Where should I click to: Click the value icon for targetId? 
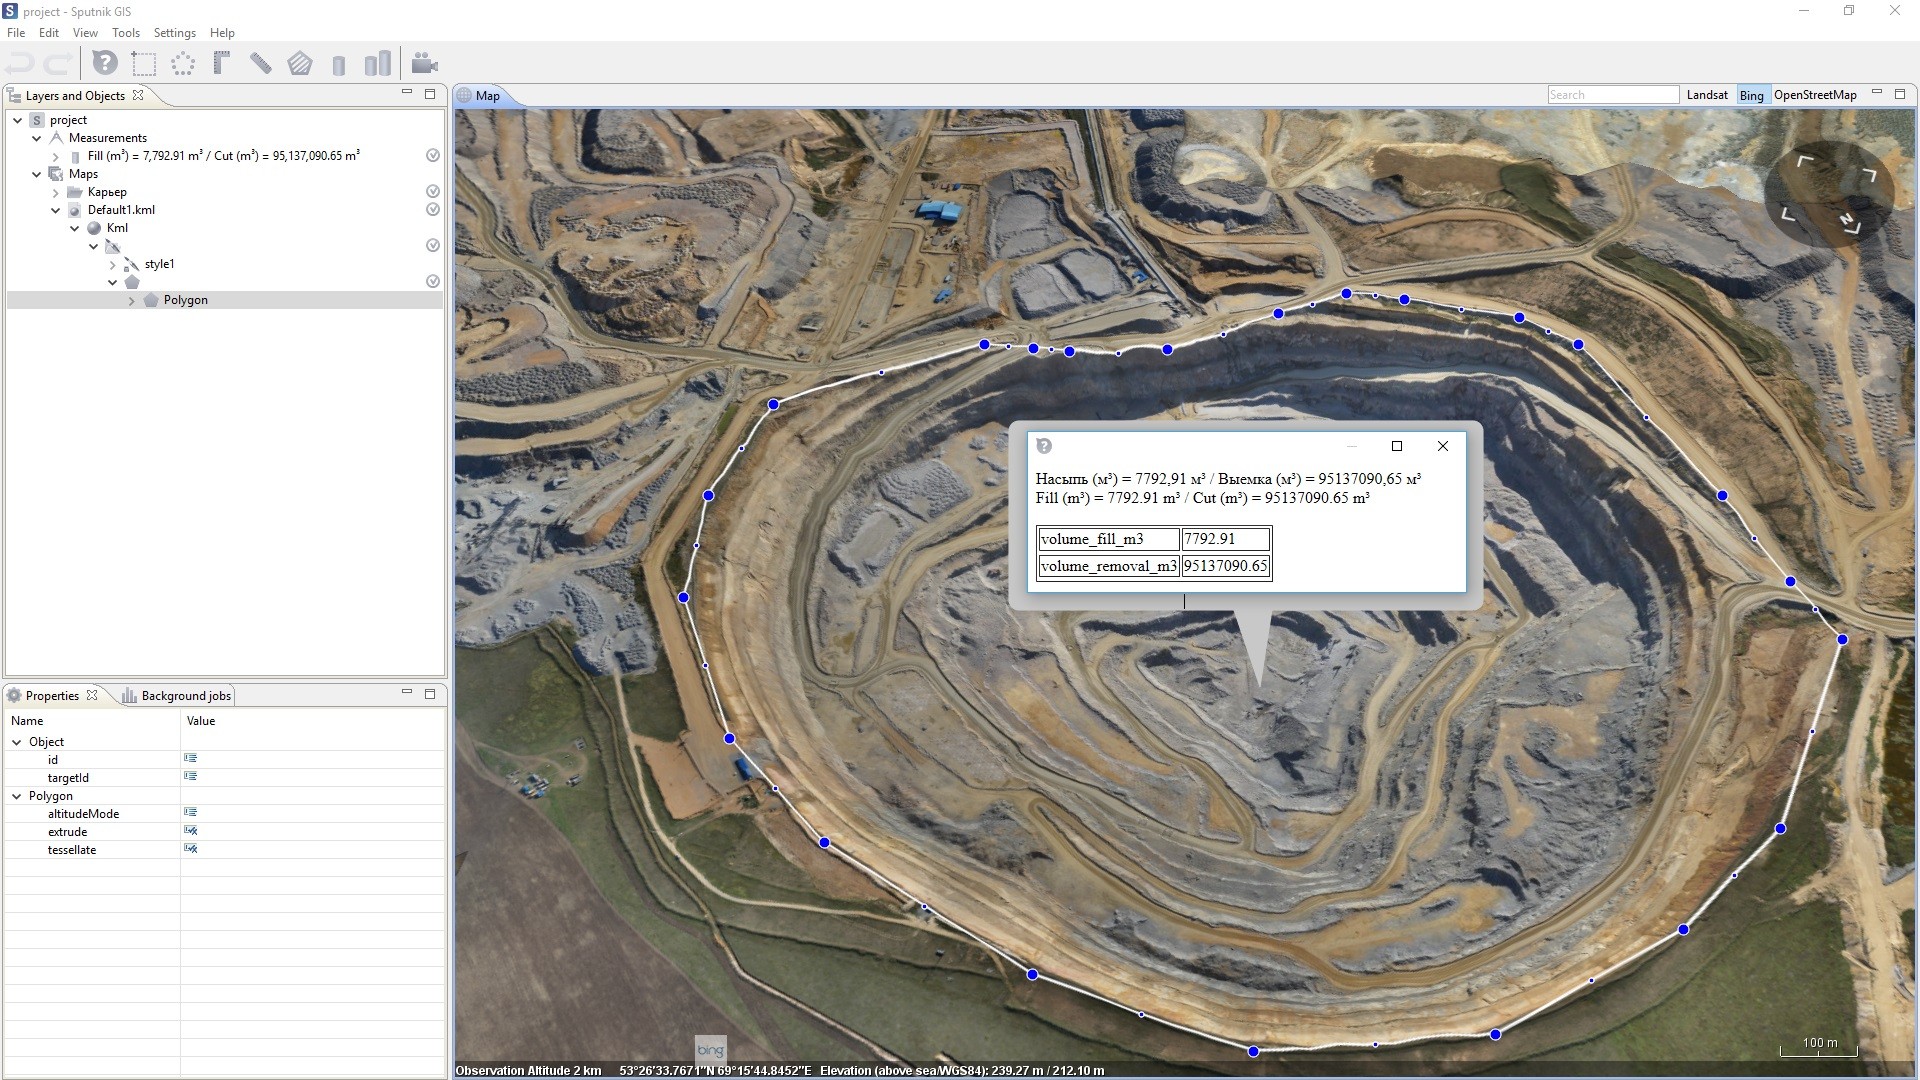(x=191, y=776)
